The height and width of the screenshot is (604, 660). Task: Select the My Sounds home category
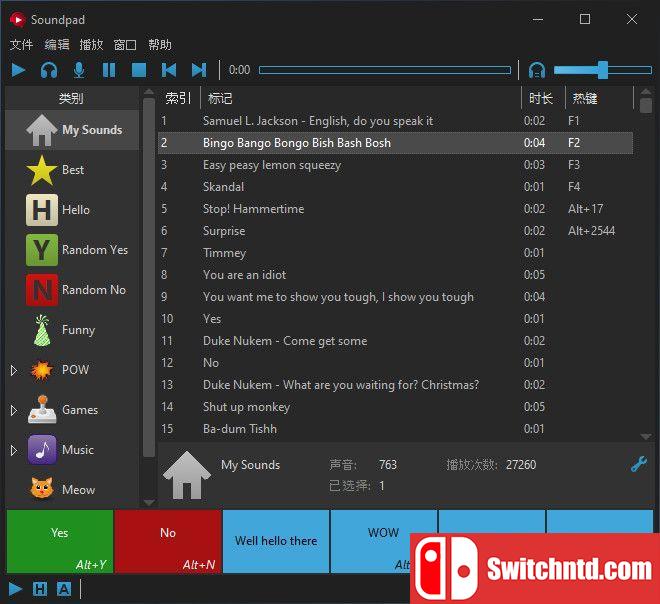tap(72, 130)
